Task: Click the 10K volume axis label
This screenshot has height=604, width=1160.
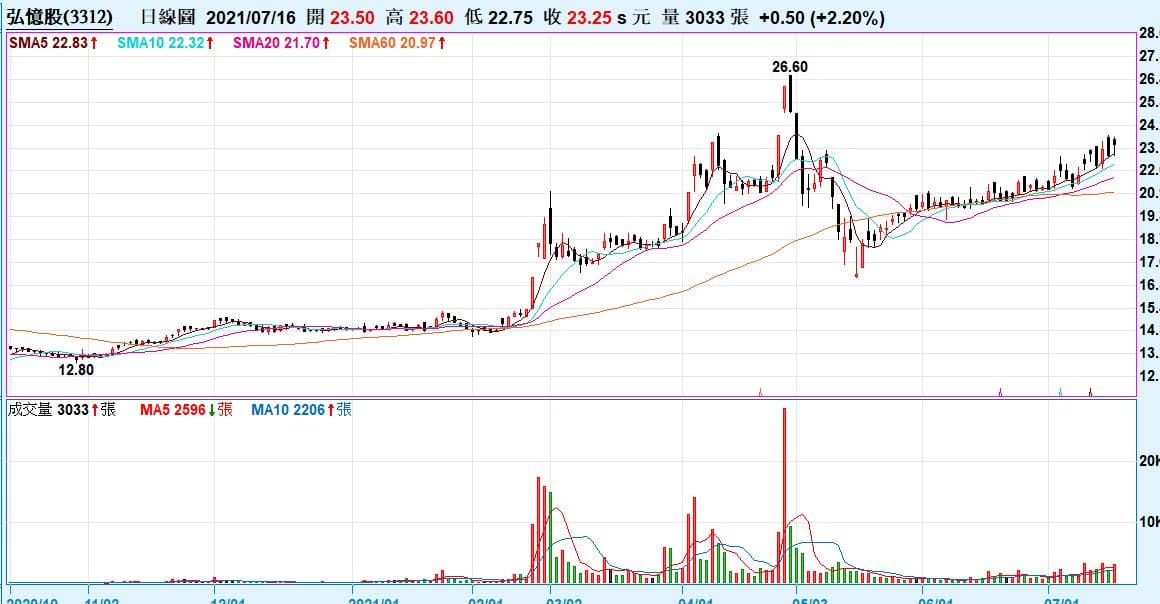Action: click(1149, 522)
